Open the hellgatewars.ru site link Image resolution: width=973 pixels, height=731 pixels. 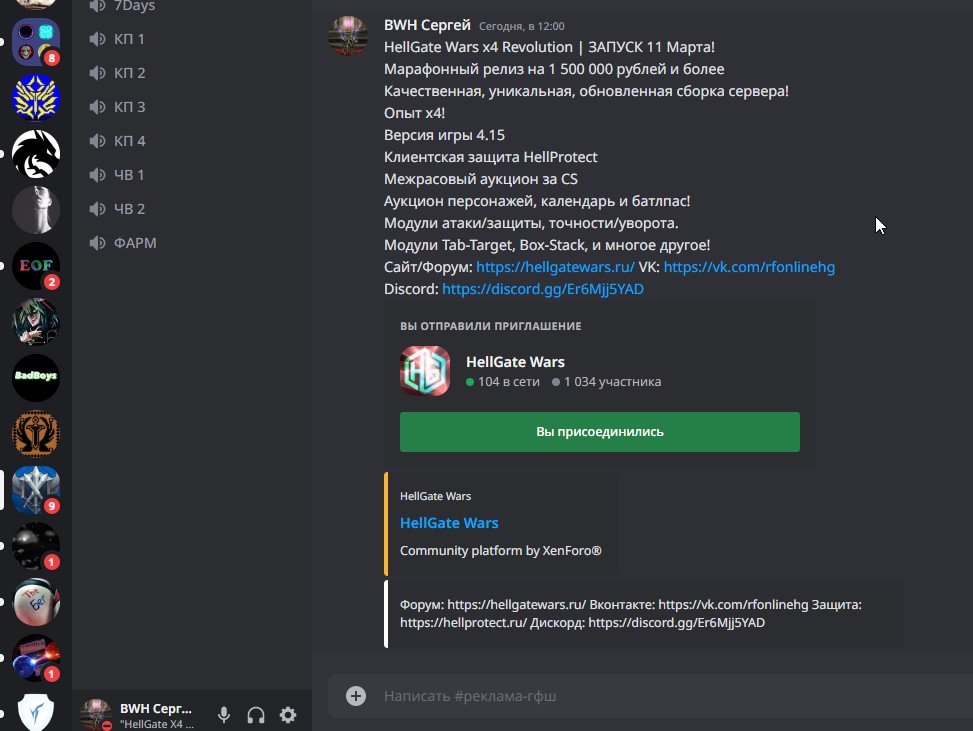click(555, 267)
